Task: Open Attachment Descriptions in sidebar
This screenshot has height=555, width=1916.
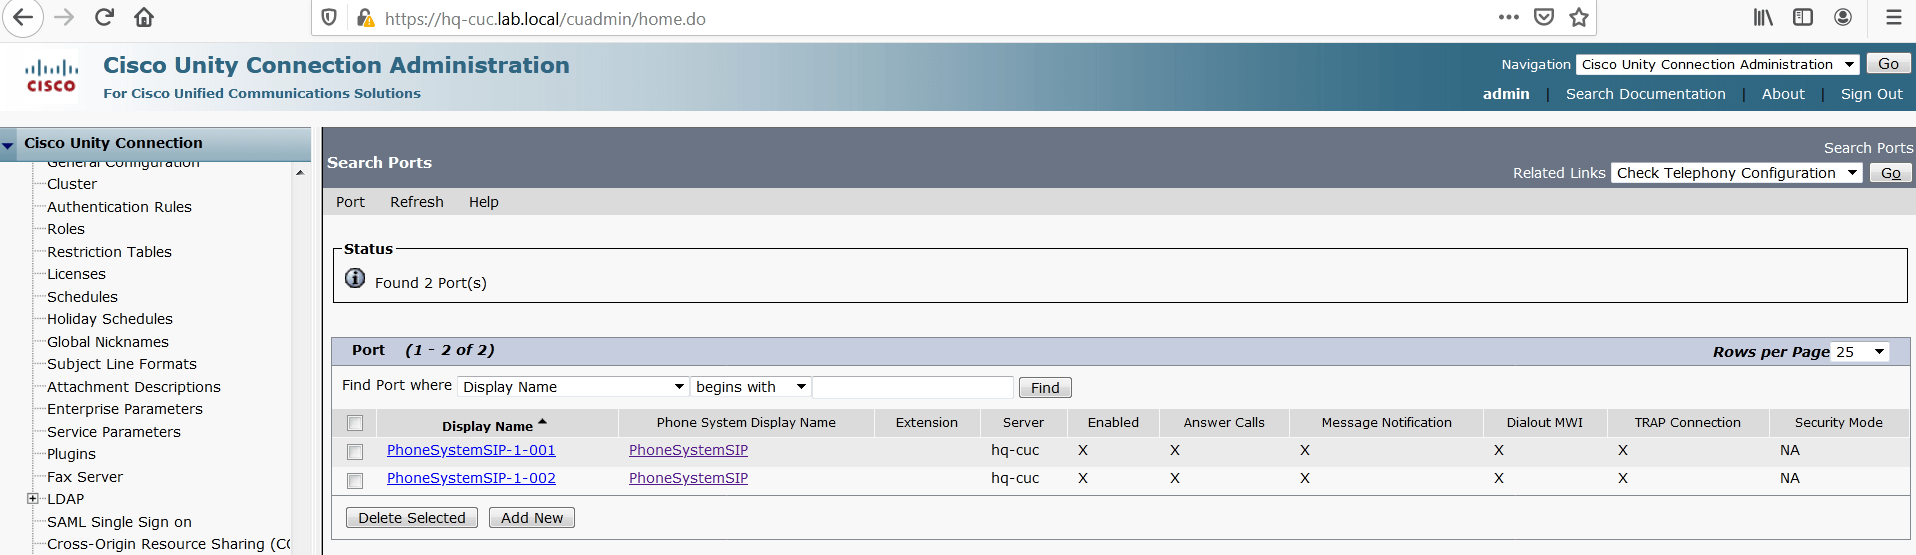Action: tap(134, 387)
